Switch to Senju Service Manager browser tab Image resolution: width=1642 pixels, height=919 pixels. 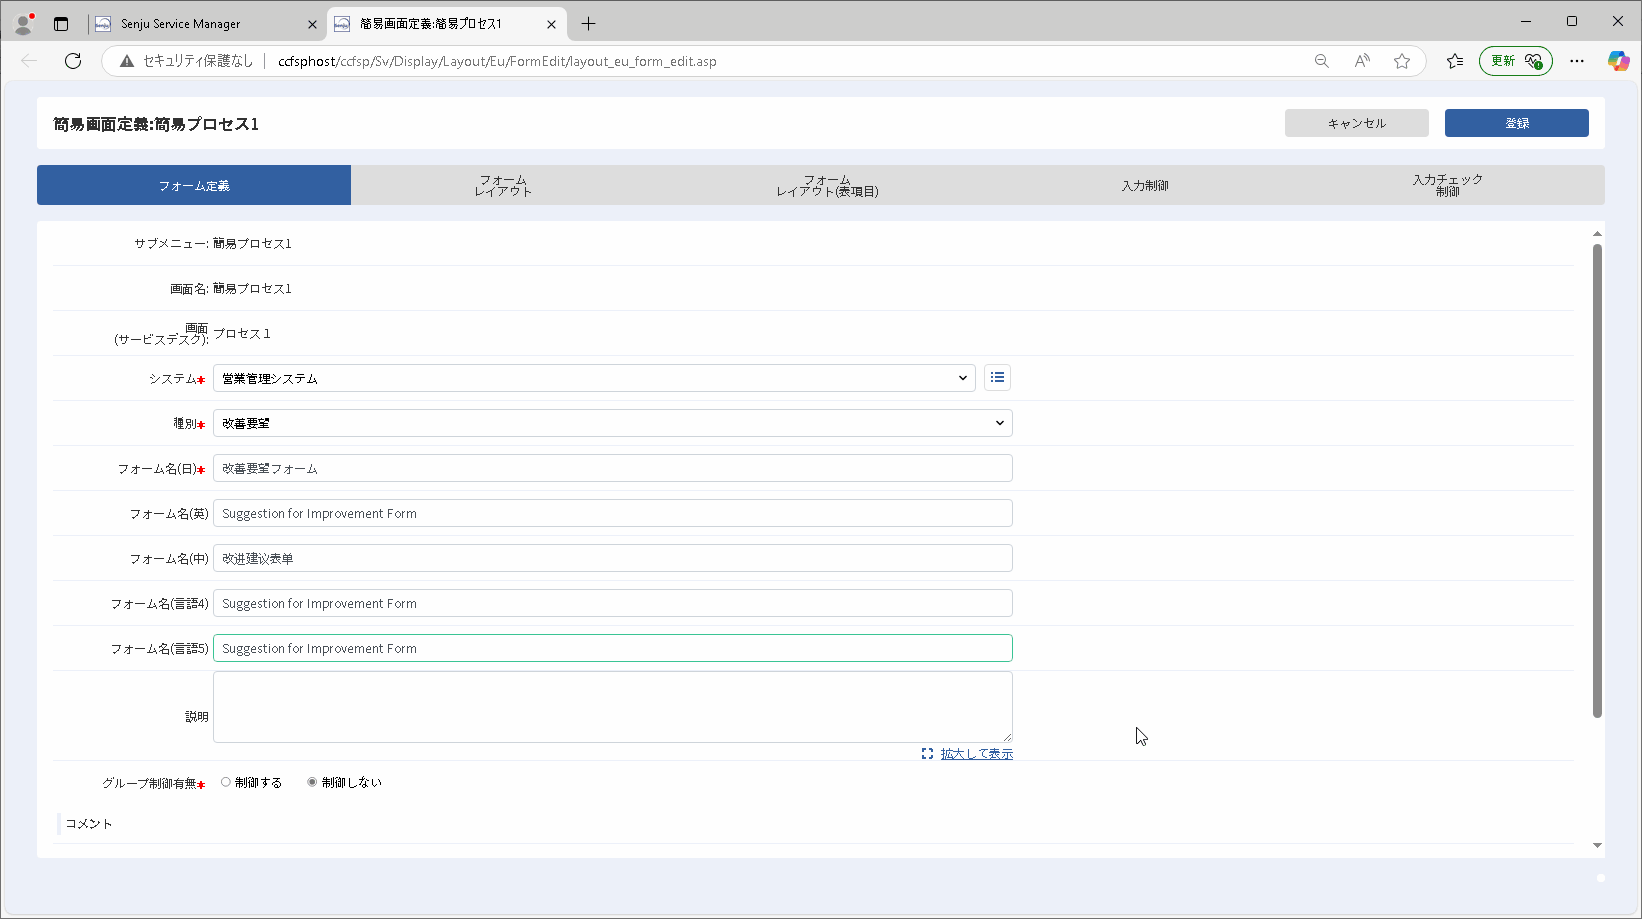pos(205,24)
